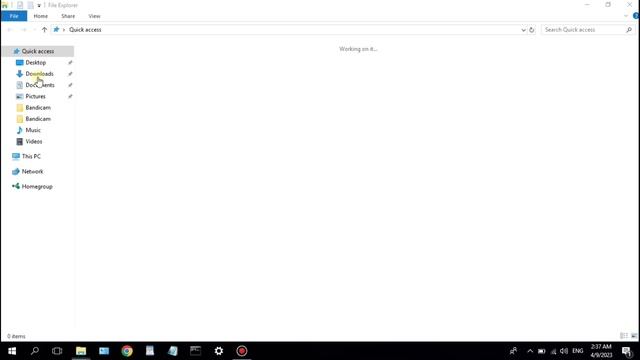Open the first Bandicam folder
The width and height of the screenshot is (640, 360).
click(38, 108)
